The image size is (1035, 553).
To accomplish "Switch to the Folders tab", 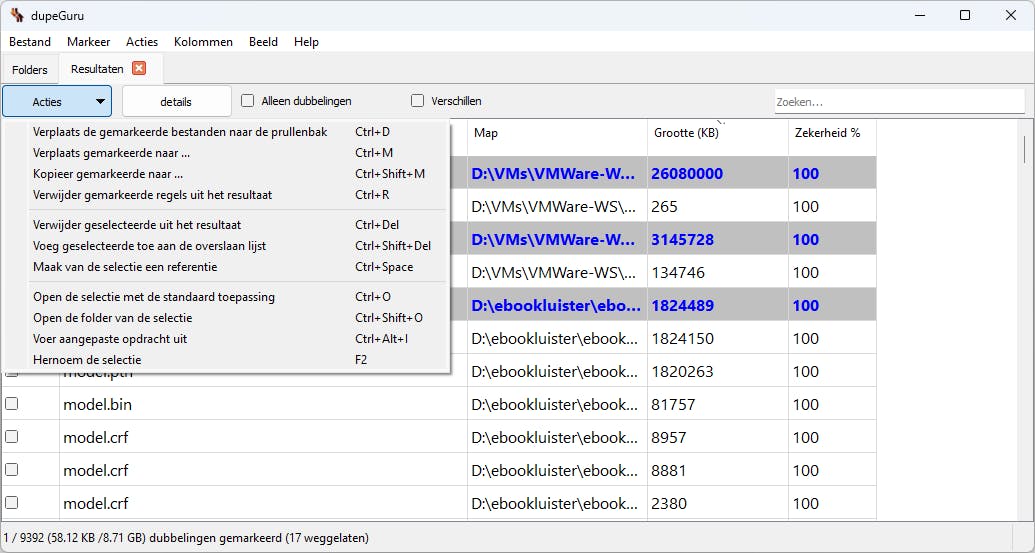I will [30, 70].
